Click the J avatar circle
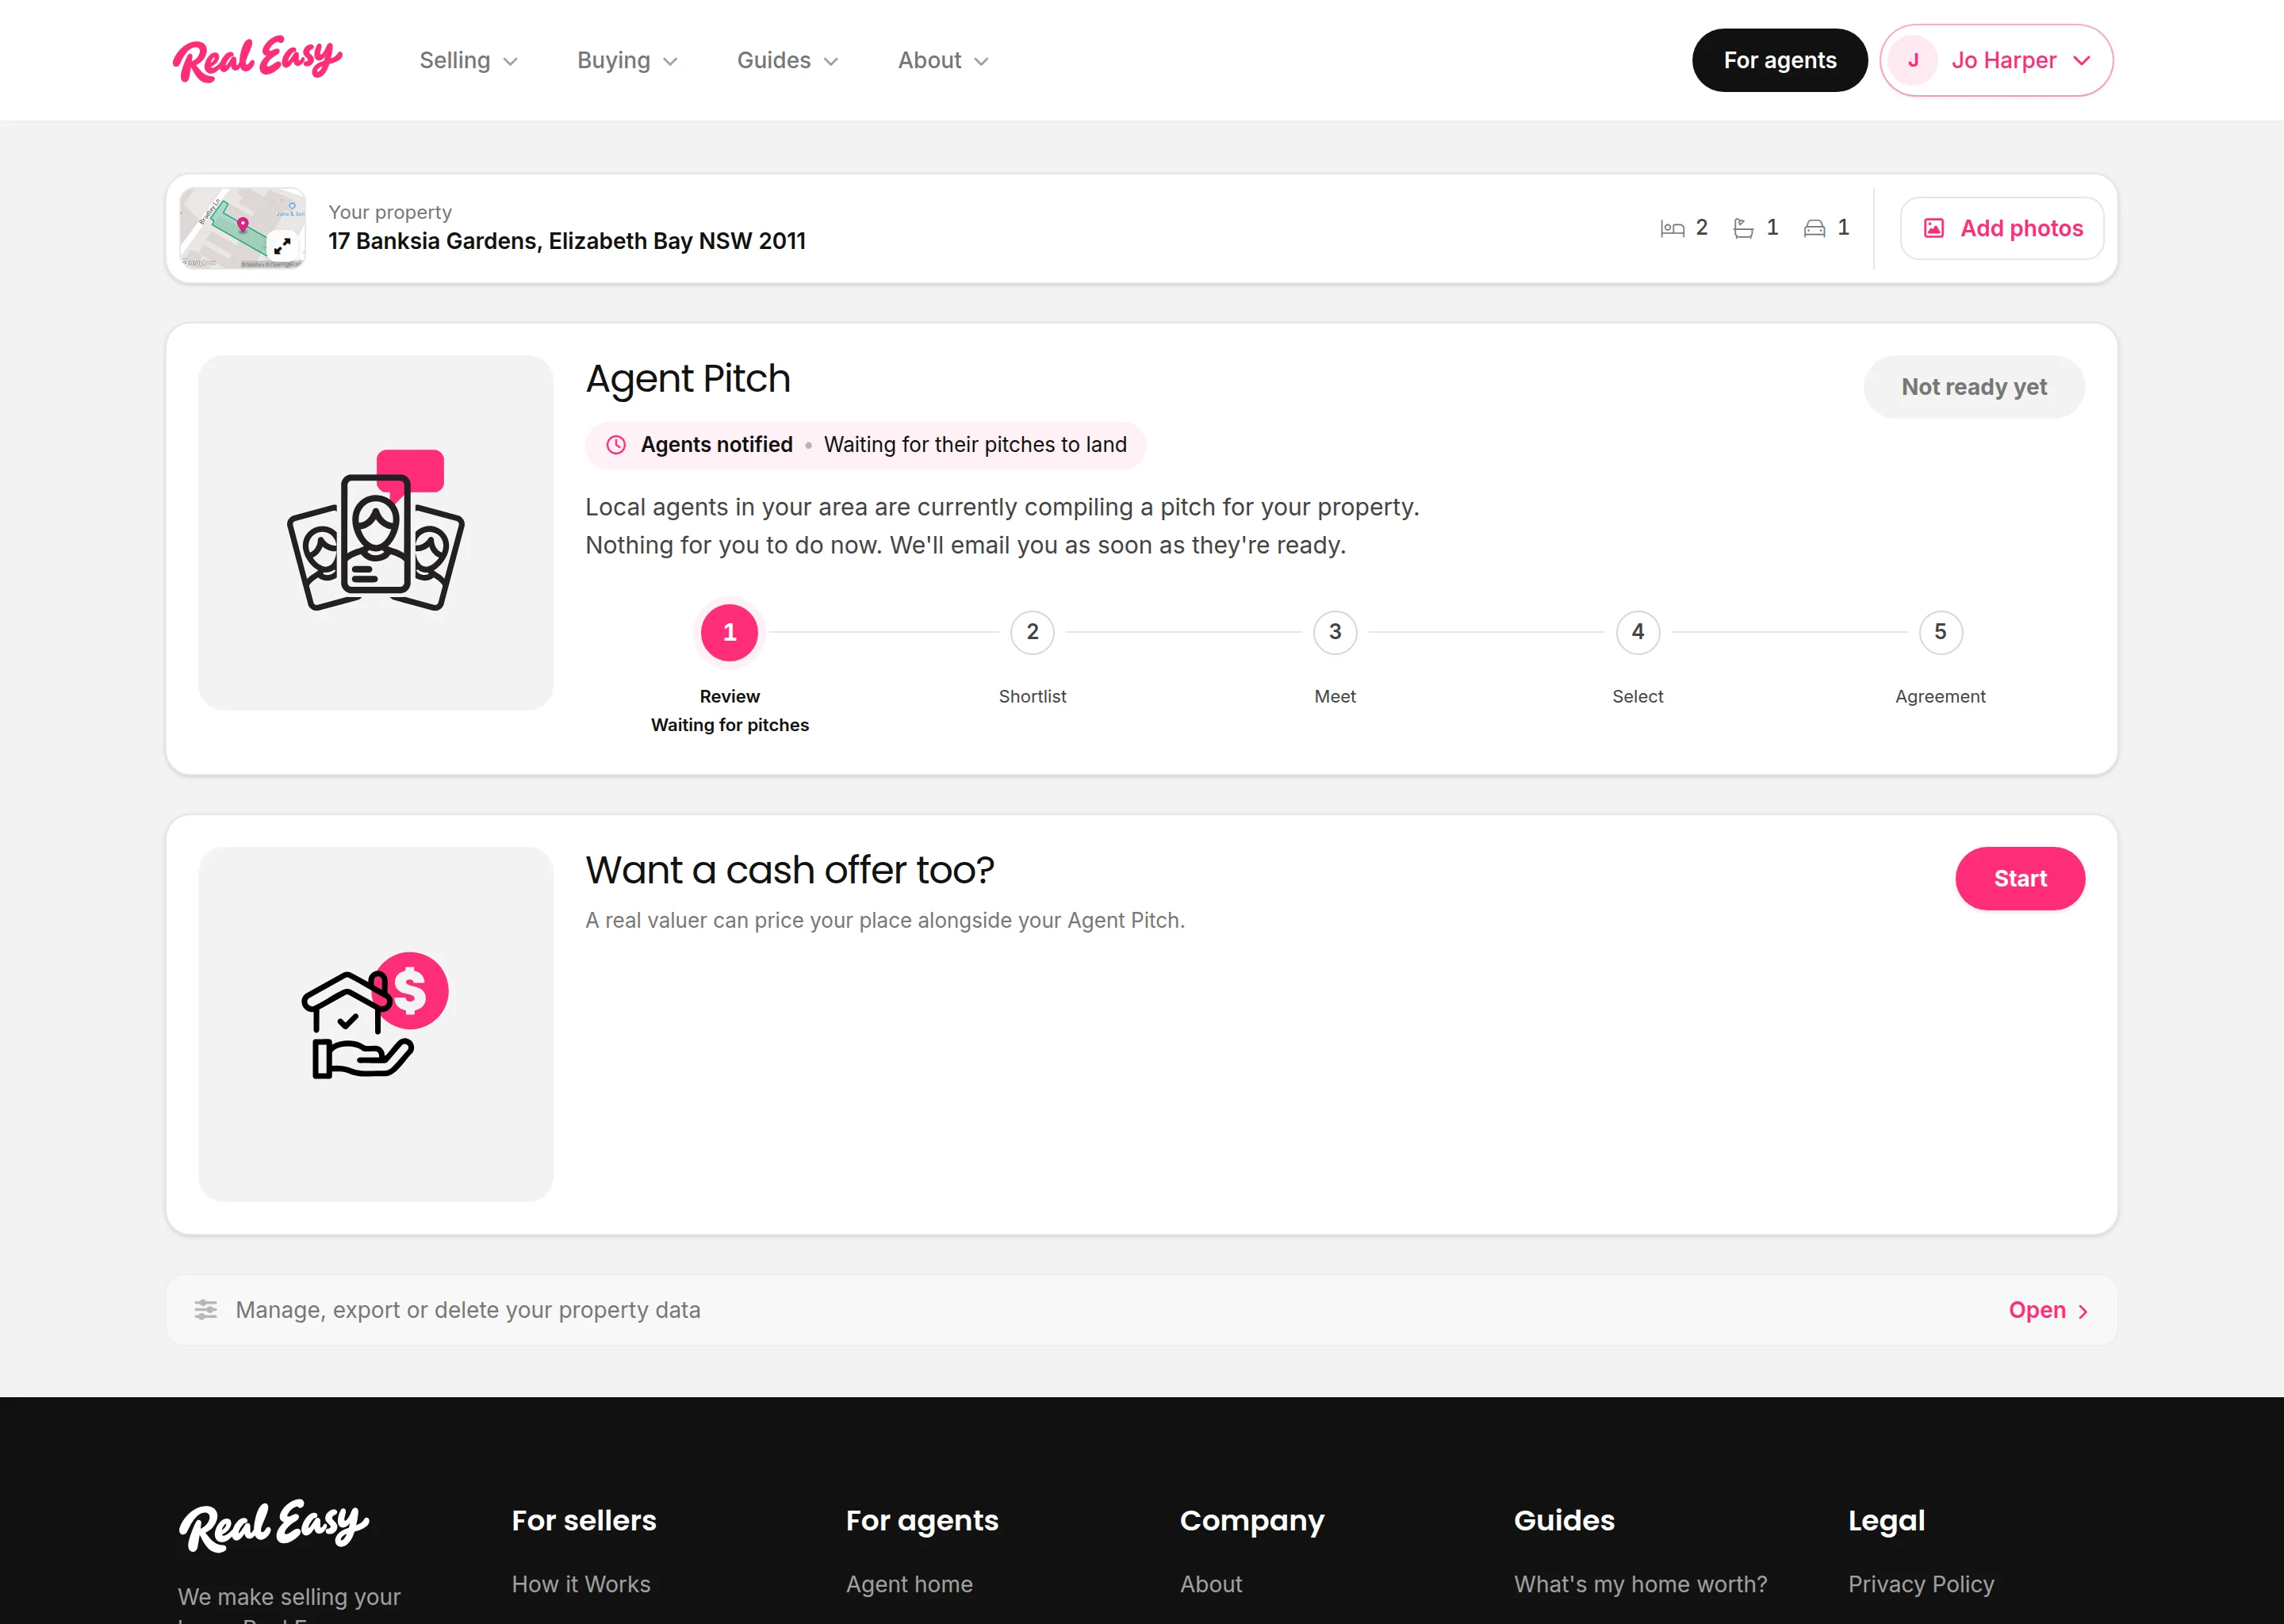The image size is (2284, 1624). pyautogui.click(x=1913, y=60)
